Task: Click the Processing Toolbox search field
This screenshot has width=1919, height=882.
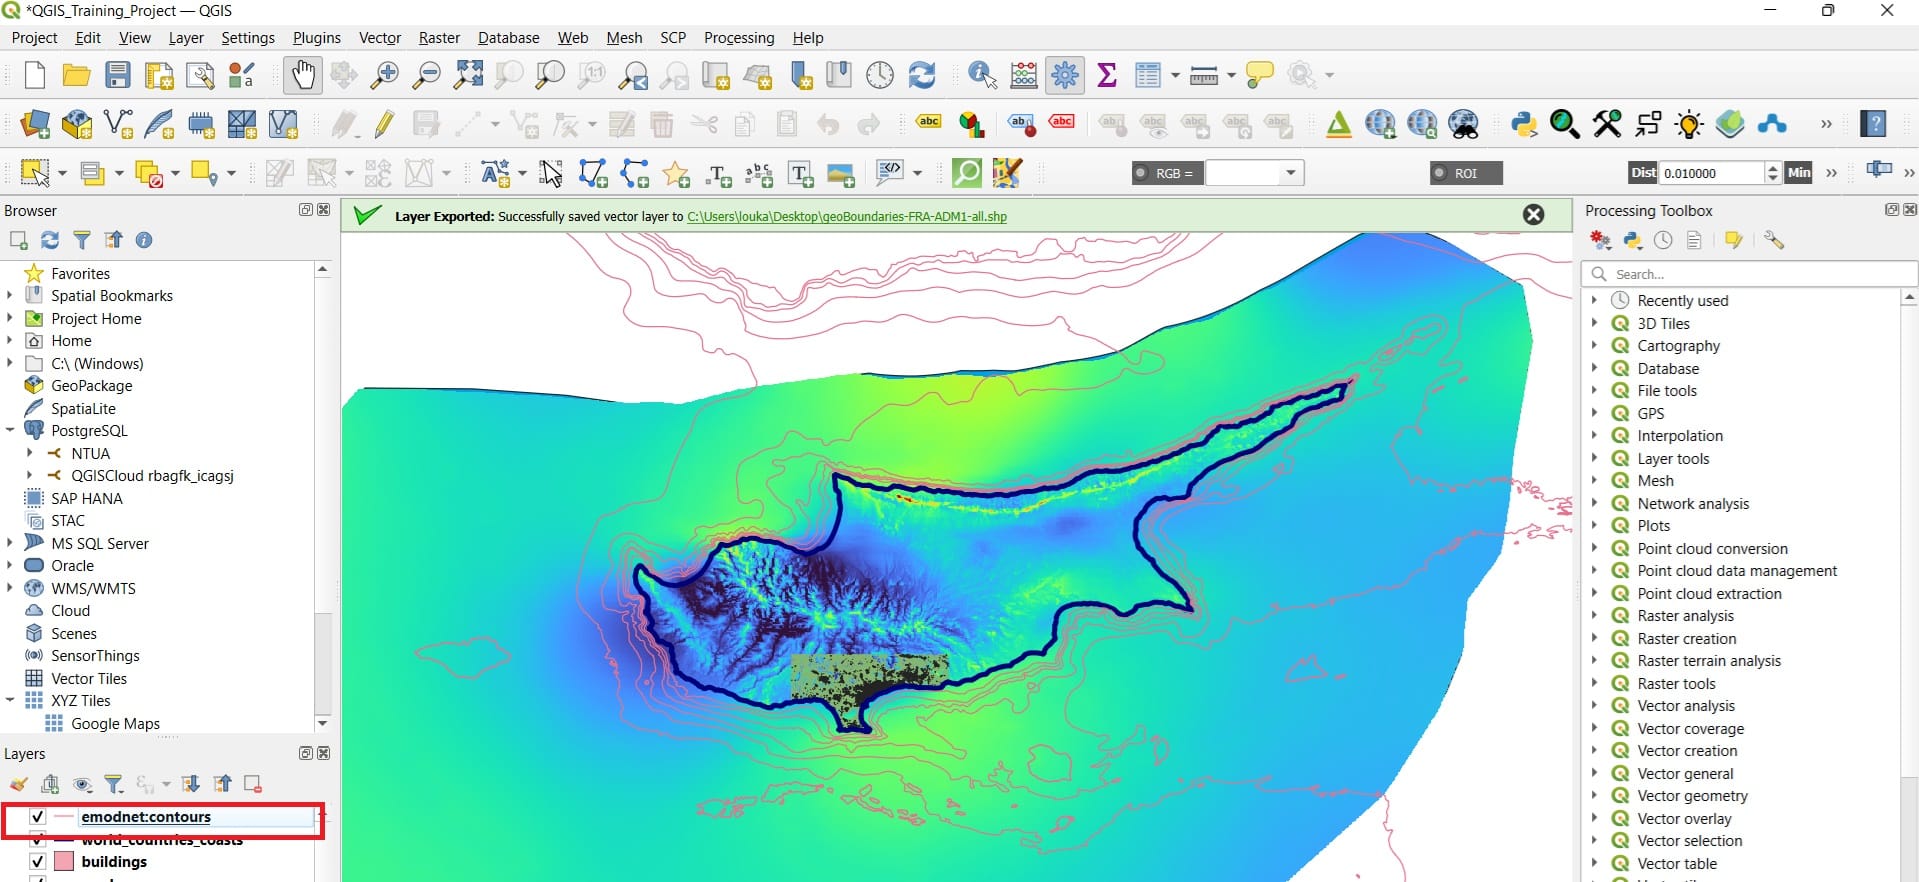Action: [1750, 274]
